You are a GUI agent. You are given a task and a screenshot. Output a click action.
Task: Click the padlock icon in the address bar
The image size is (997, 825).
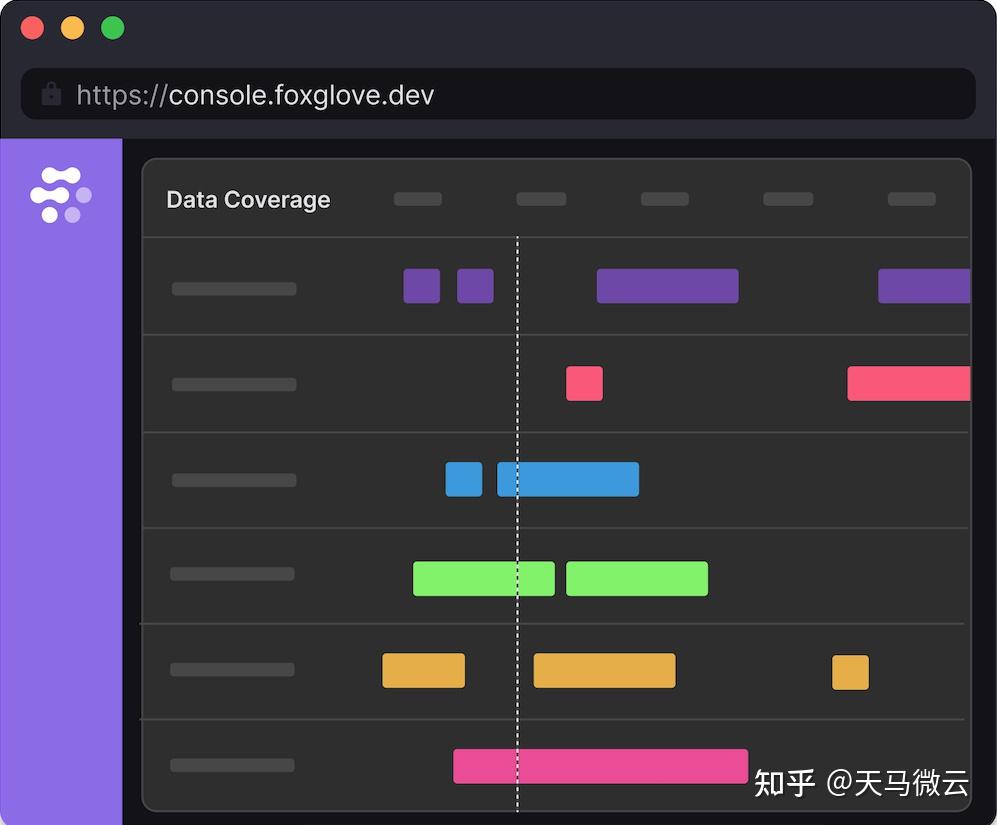click(51, 93)
